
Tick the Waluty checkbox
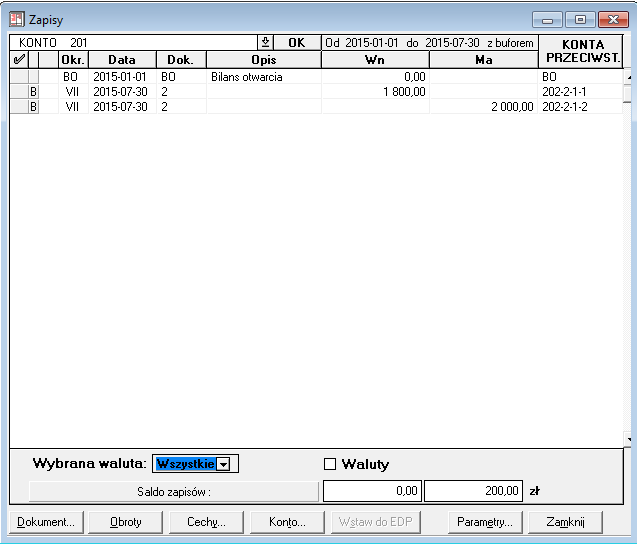pos(330,464)
